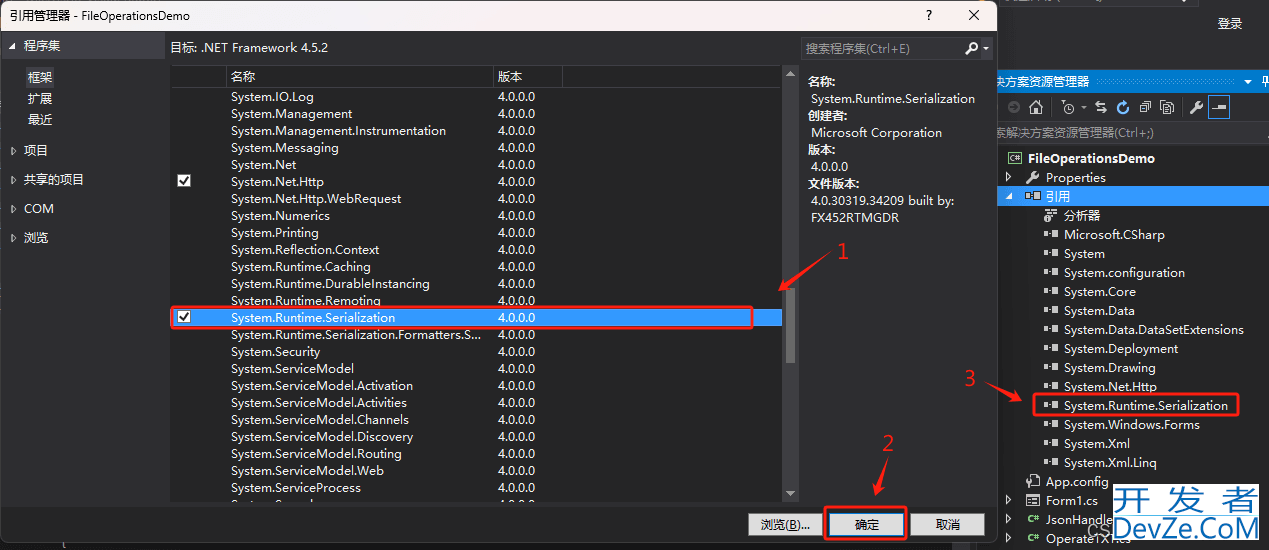
Task: Select System.configuration reference in Solution Explorer
Action: [1124, 272]
